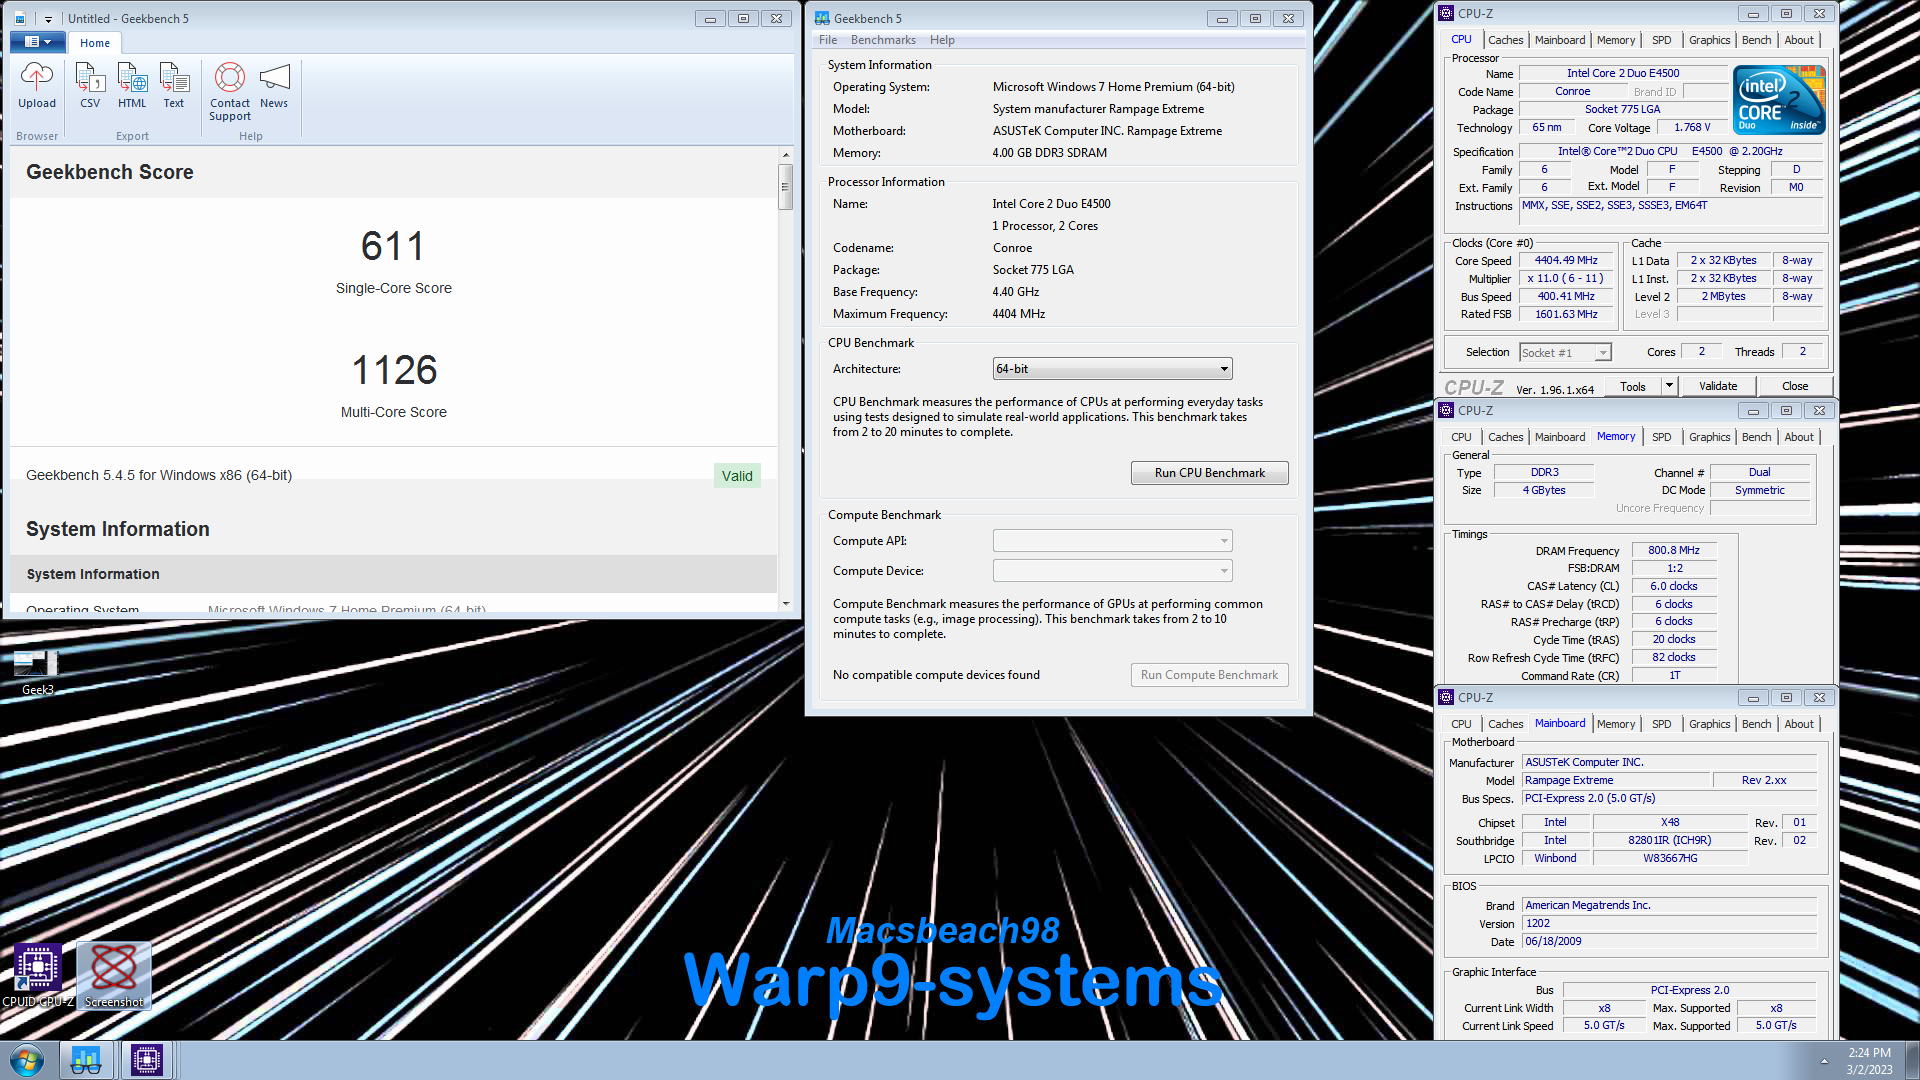Open the blue application menu button
Viewport: 1920px width, 1080px height.
[38, 42]
